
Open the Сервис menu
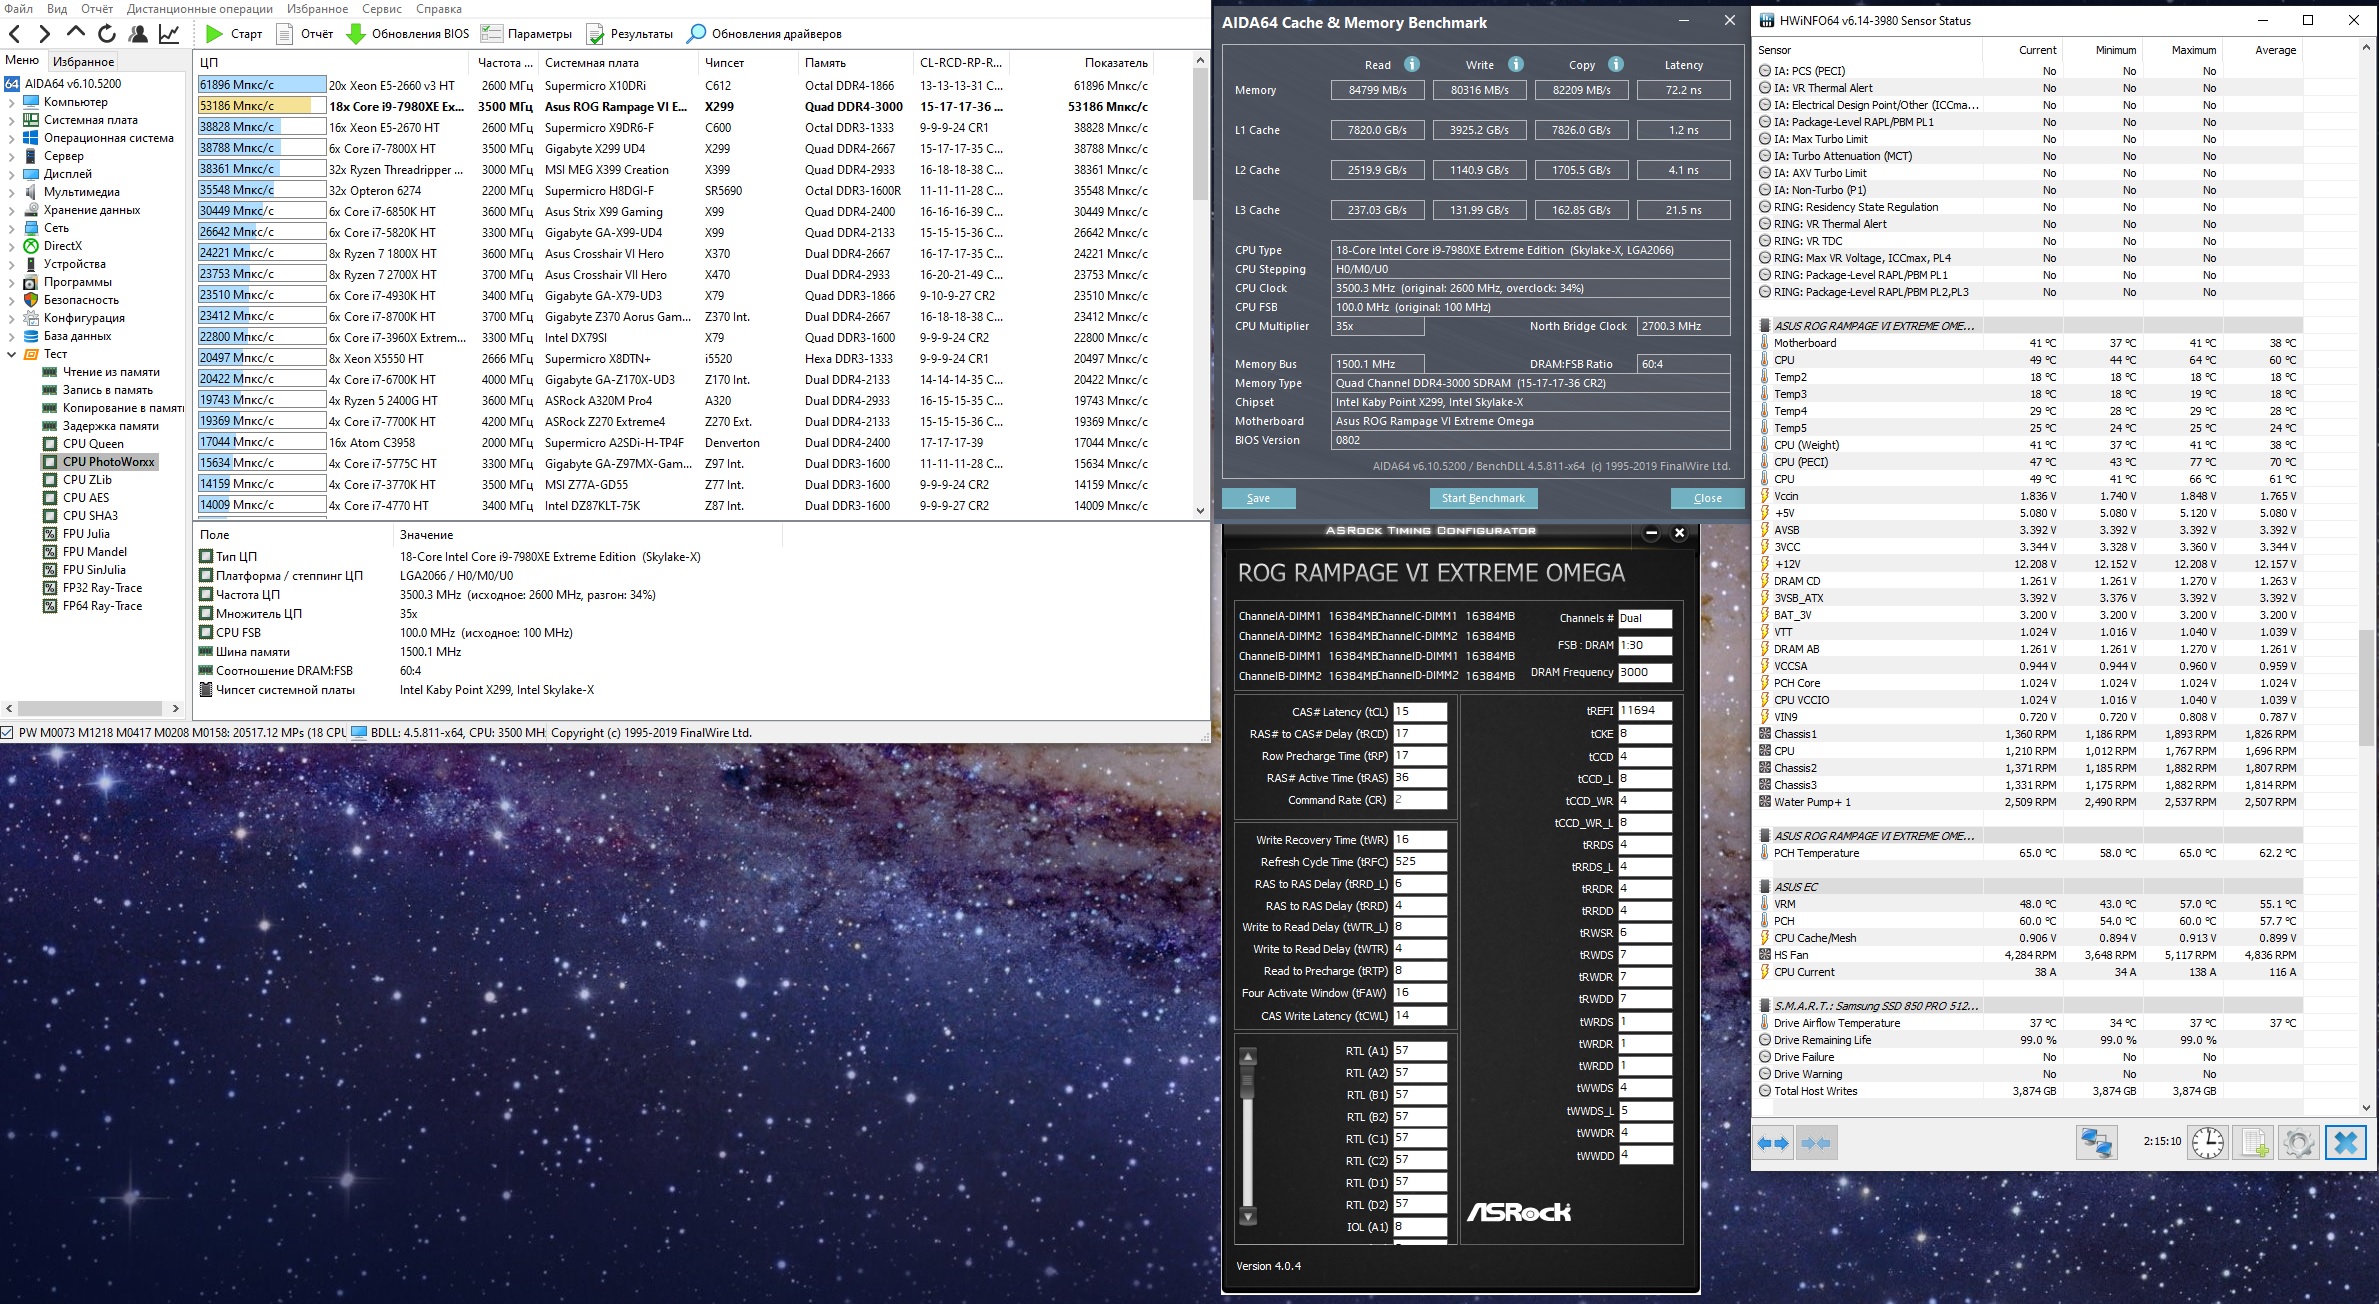[381, 9]
